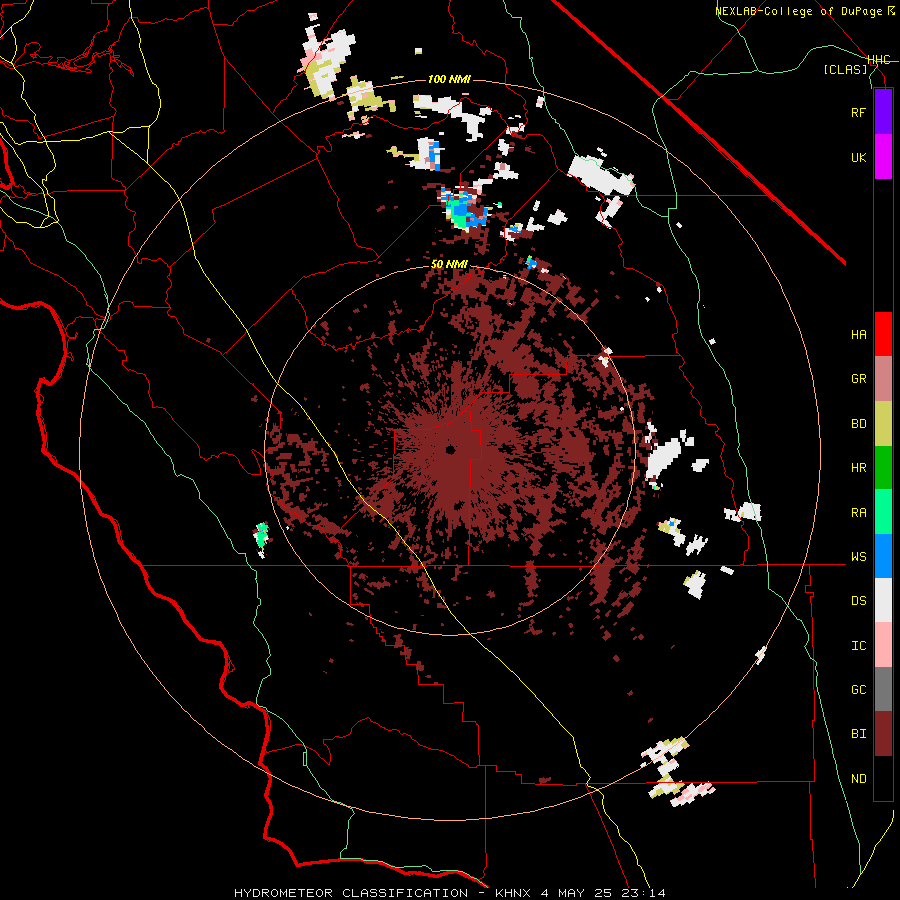
Task: Click the HA red legend swatch
Action: [x=883, y=334]
